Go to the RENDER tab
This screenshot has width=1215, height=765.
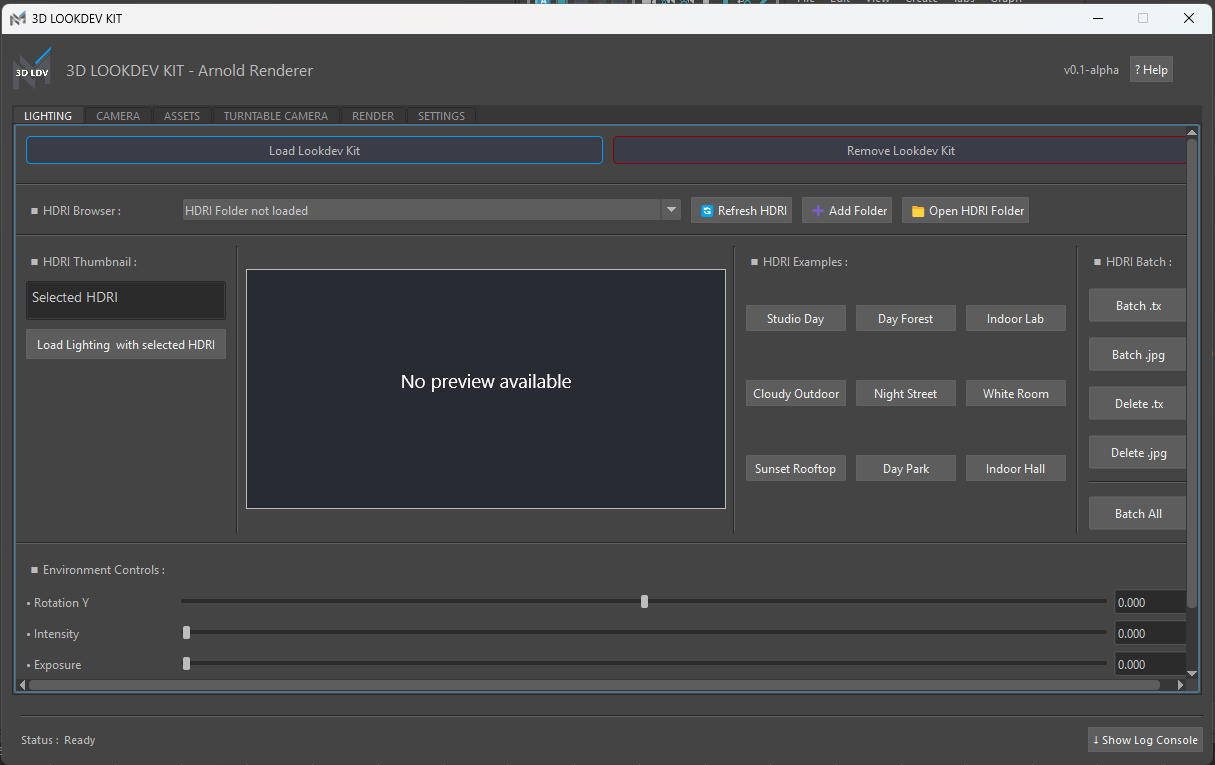click(x=373, y=116)
